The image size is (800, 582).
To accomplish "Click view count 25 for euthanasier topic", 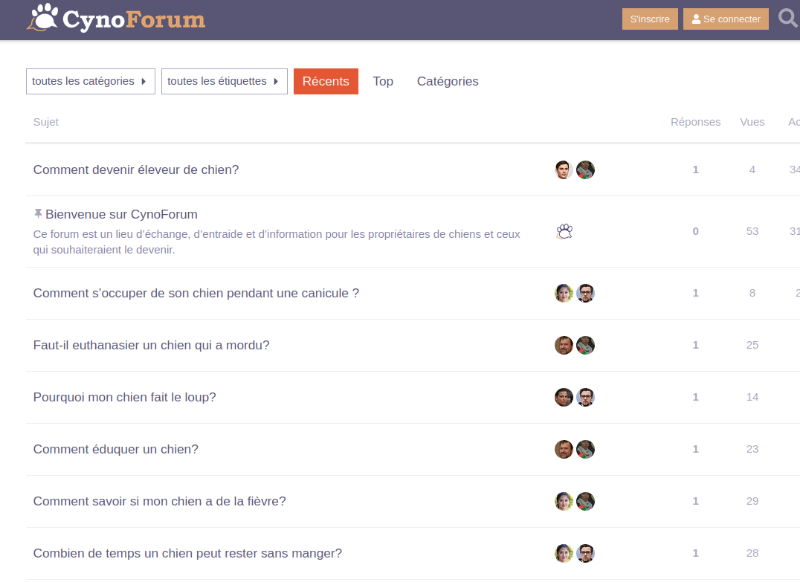I will coord(752,345).
